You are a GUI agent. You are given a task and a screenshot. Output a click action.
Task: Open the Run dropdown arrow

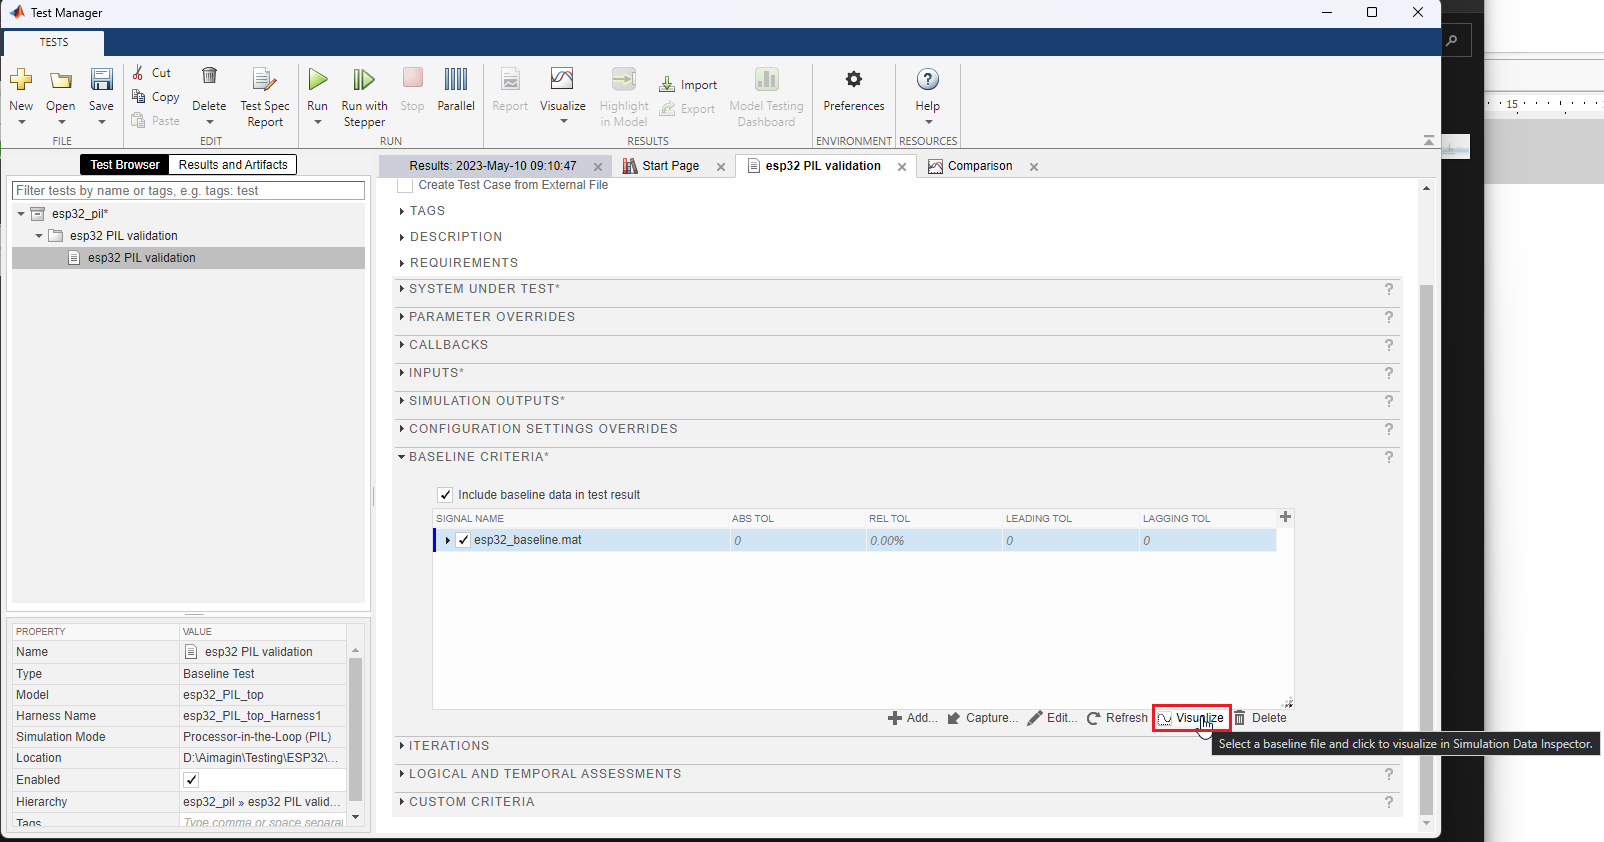[318, 122]
